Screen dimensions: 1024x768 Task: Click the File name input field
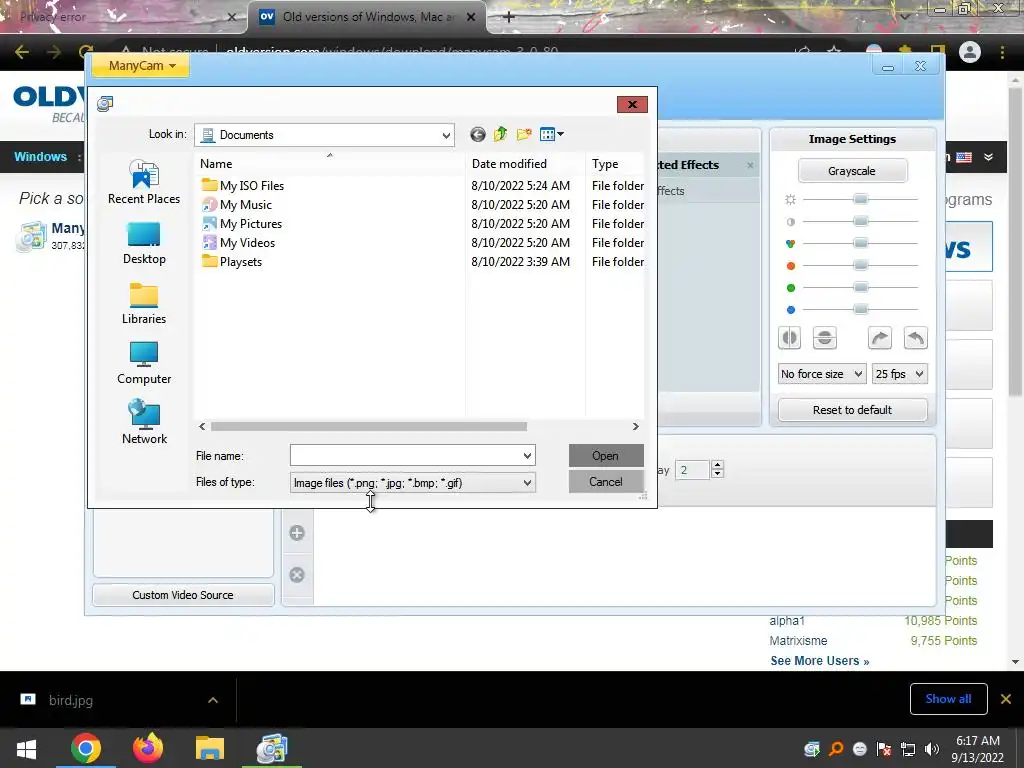[x=406, y=455]
